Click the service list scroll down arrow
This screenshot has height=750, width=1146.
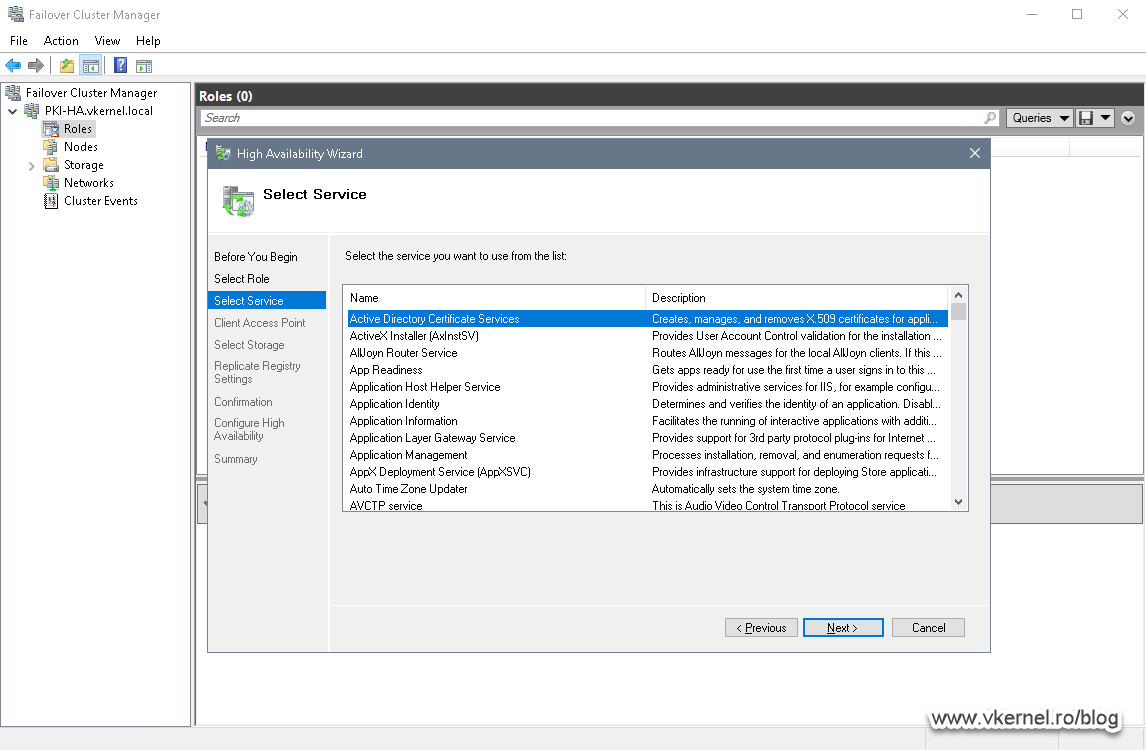[x=958, y=501]
